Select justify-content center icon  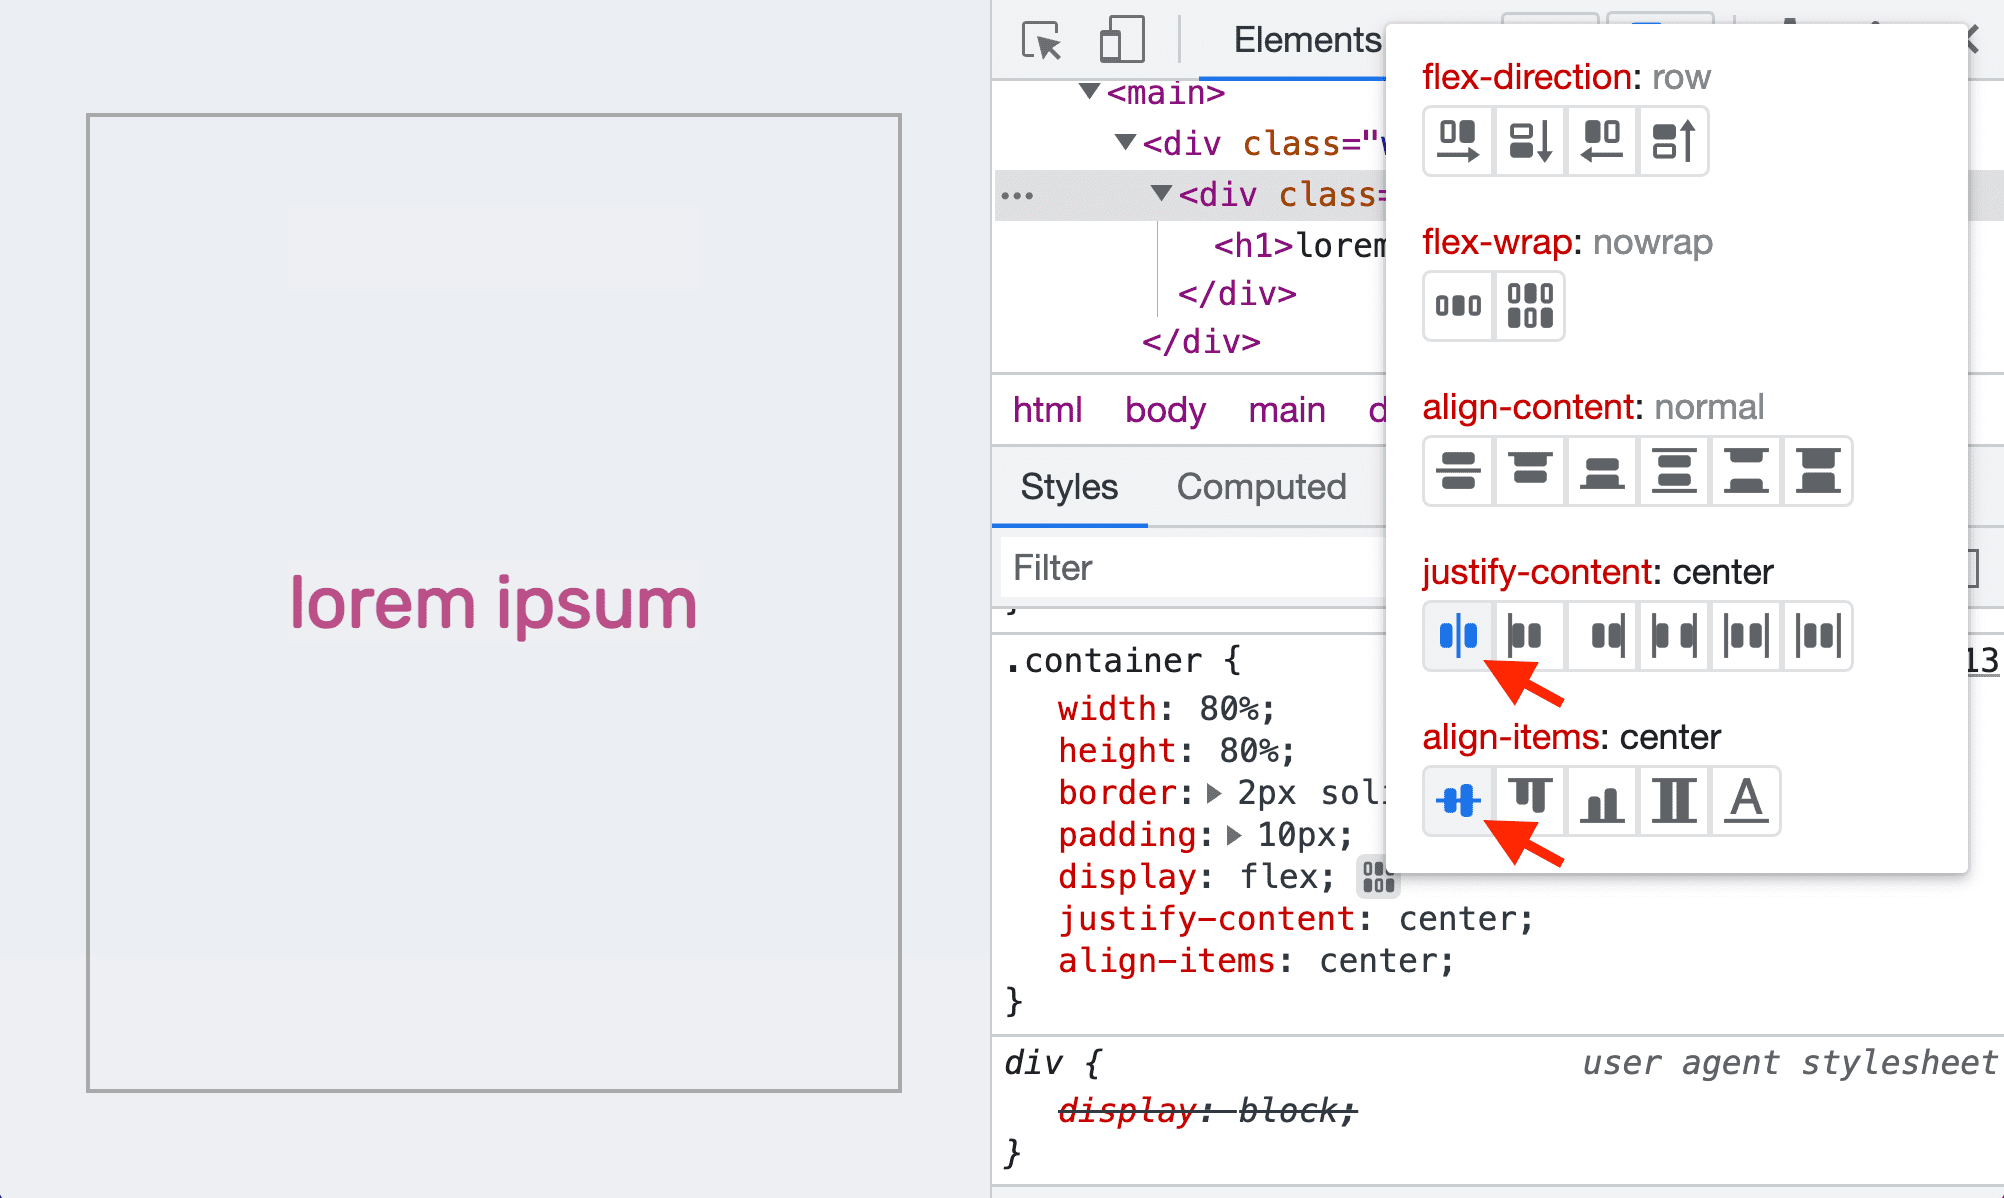pyautogui.click(x=1458, y=636)
